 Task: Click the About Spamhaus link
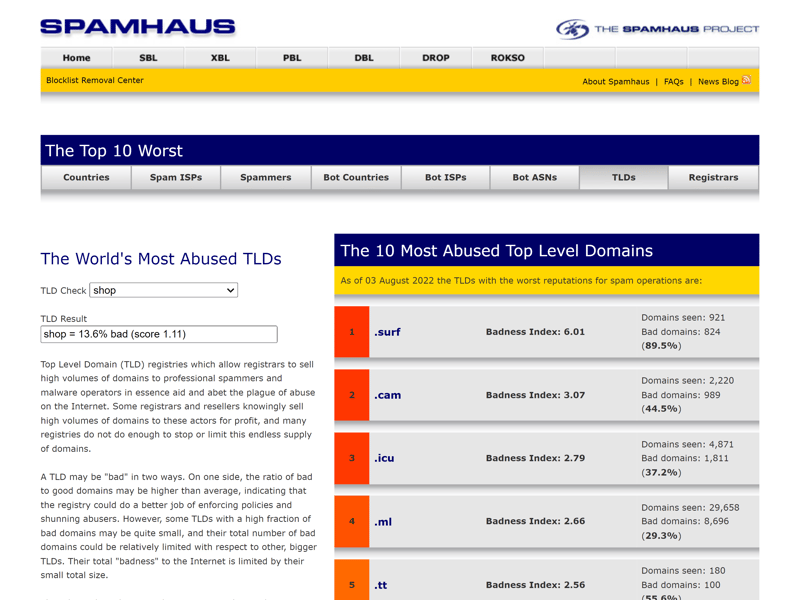click(615, 81)
